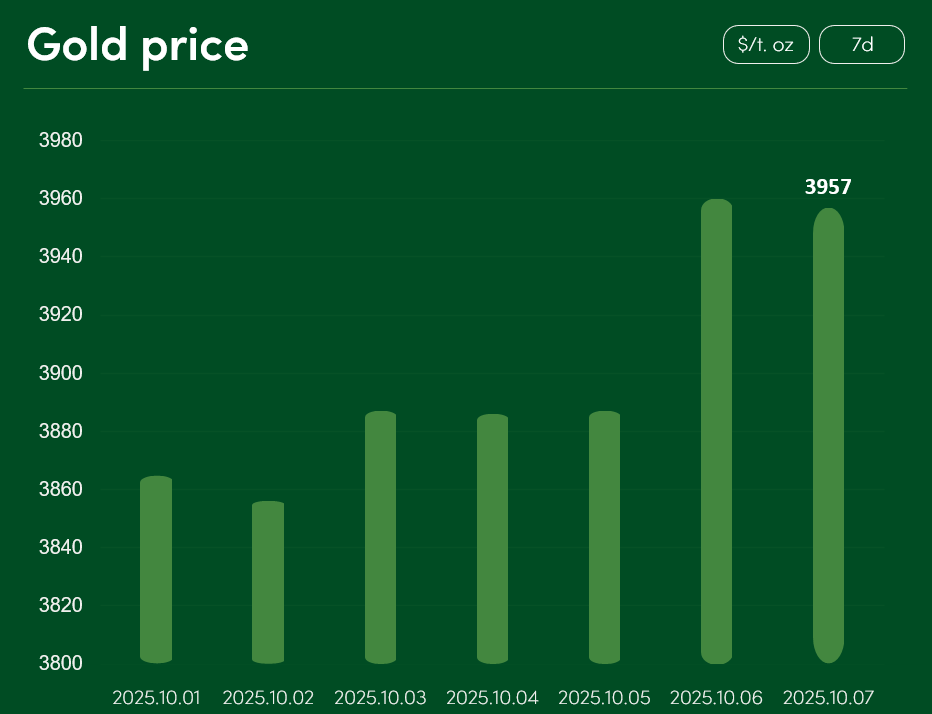932x714 pixels.
Task: Click the 2025.10.05 price bar
Action: click(x=604, y=537)
